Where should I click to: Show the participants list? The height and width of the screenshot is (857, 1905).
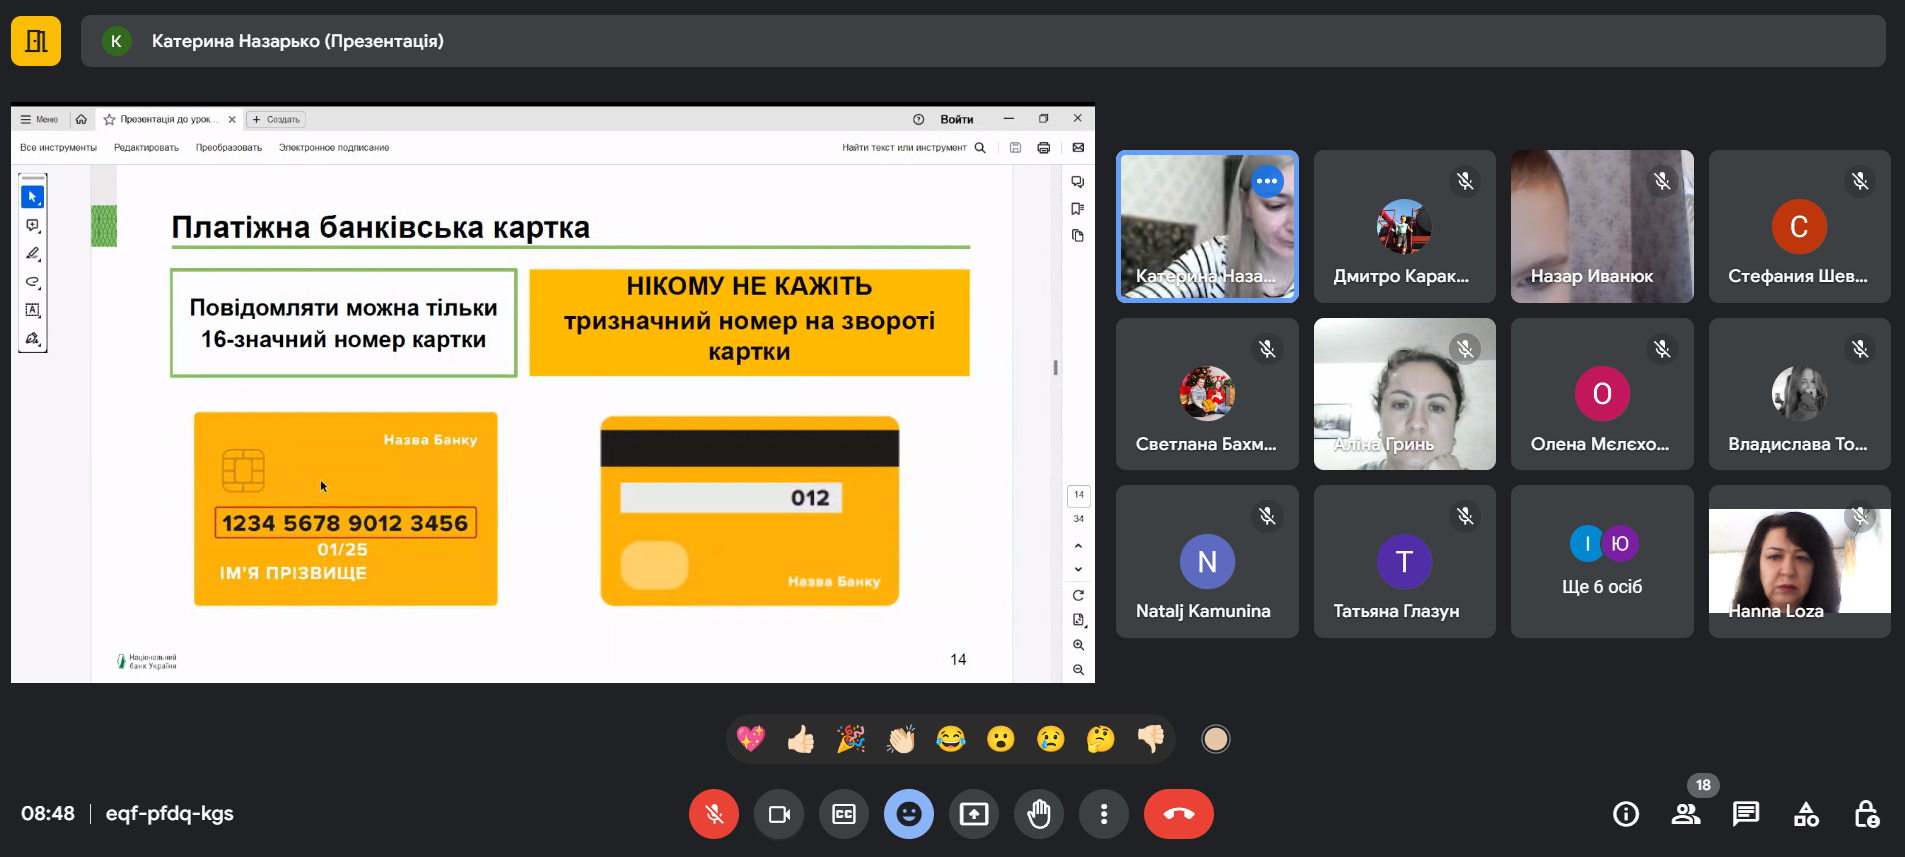coord(1686,814)
